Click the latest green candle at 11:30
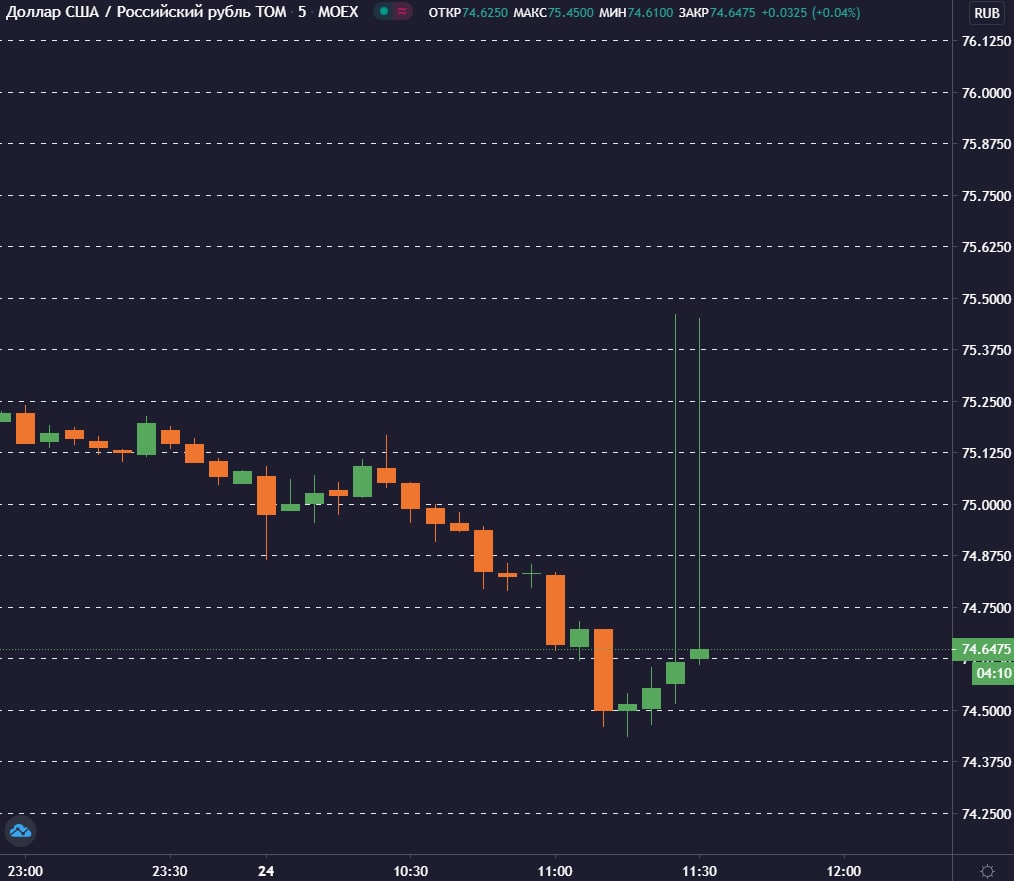 (699, 654)
